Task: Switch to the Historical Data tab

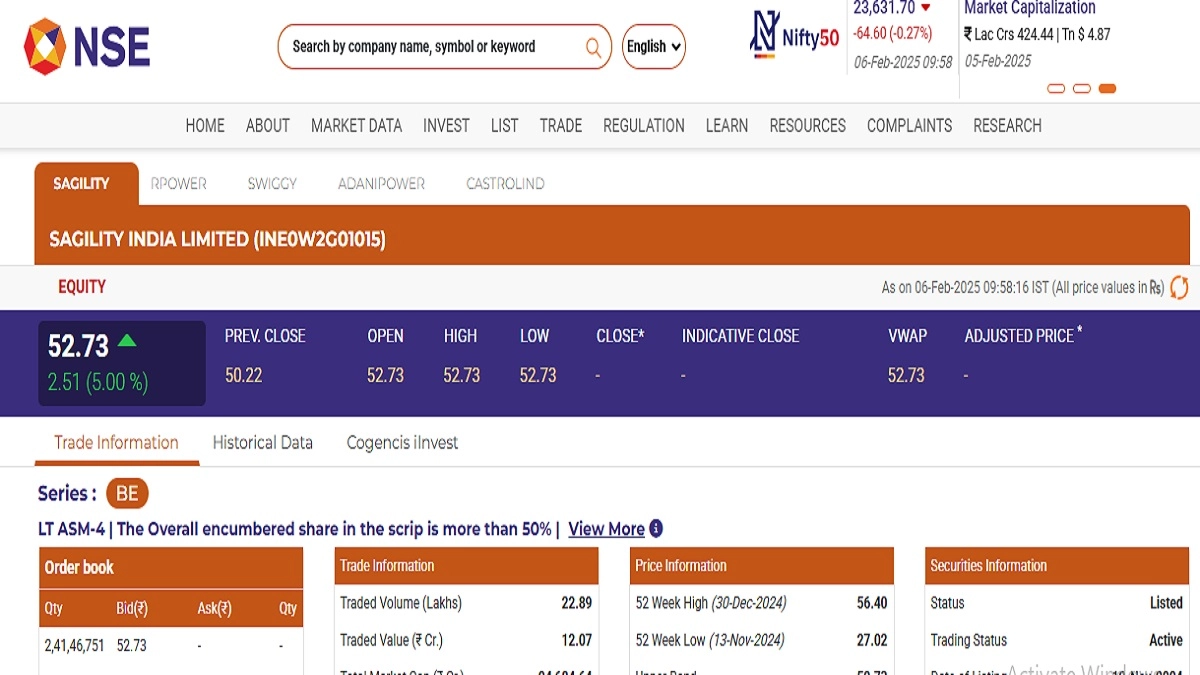Action: [x=262, y=443]
